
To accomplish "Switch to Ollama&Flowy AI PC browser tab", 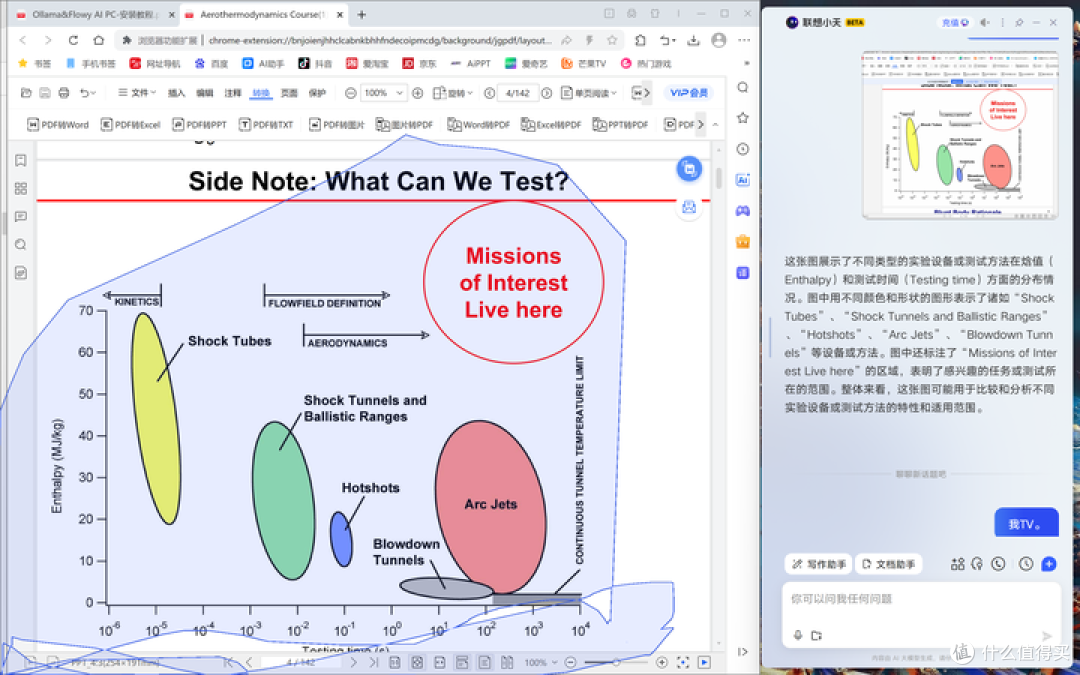I will click(95, 14).
